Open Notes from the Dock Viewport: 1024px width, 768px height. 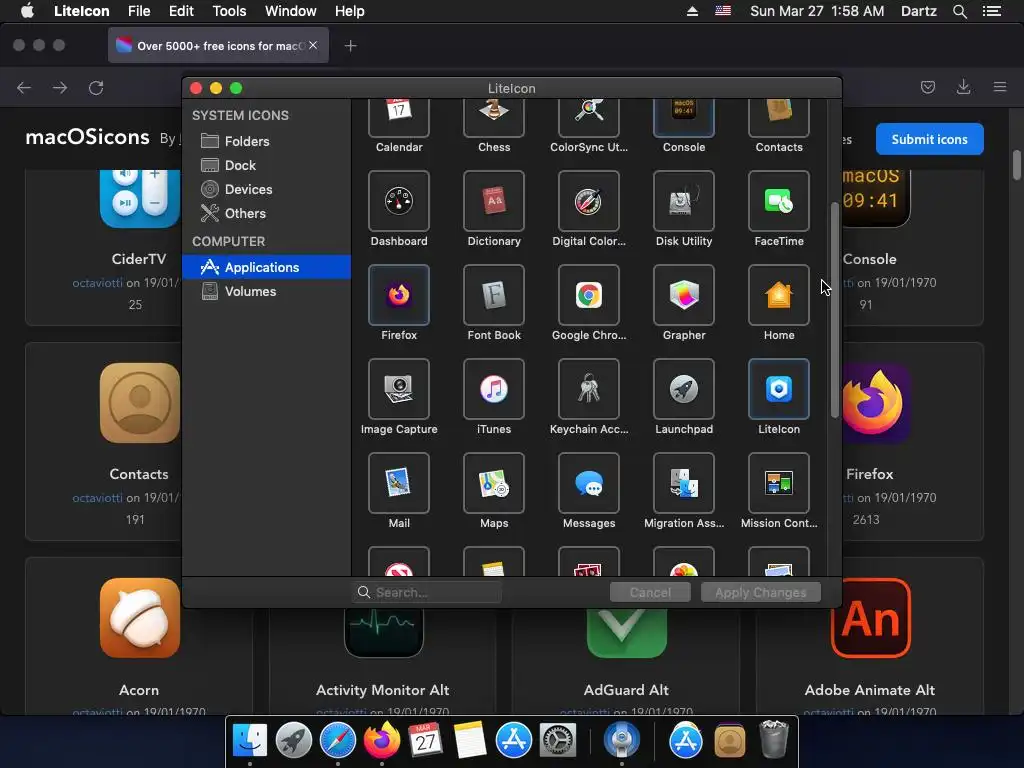point(469,741)
